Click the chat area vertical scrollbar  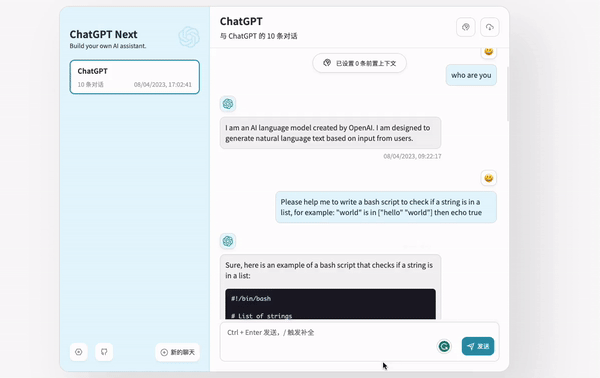tap(508, 94)
